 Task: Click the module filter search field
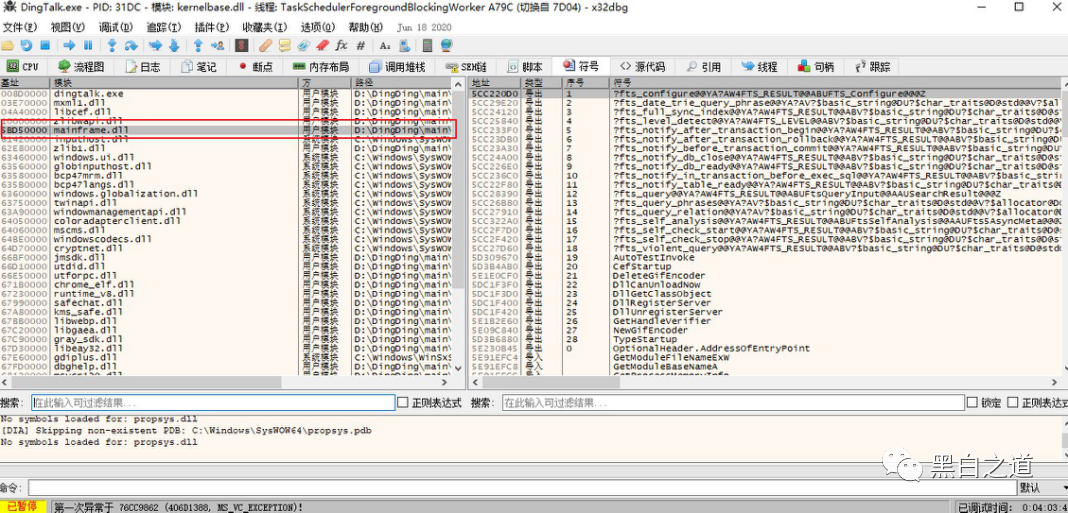pos(213,403)
